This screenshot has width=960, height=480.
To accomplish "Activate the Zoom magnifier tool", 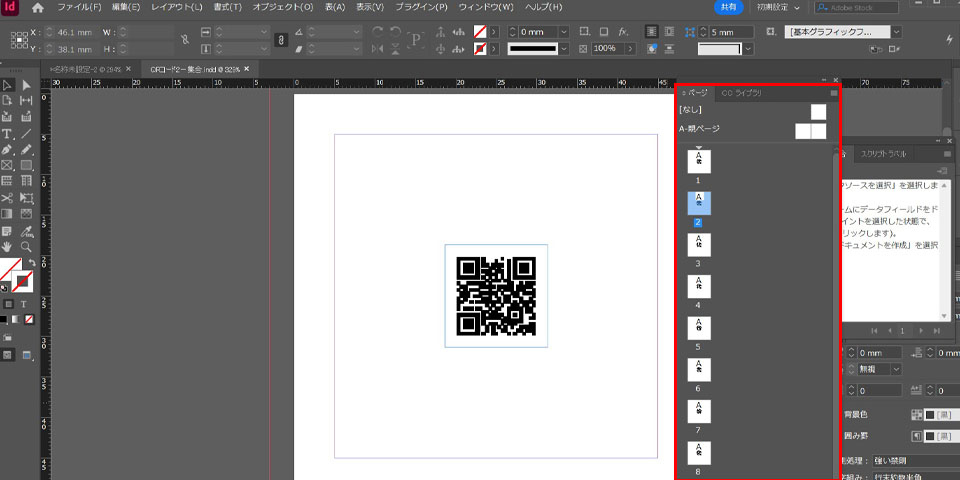I will click(x=26, y=246).
